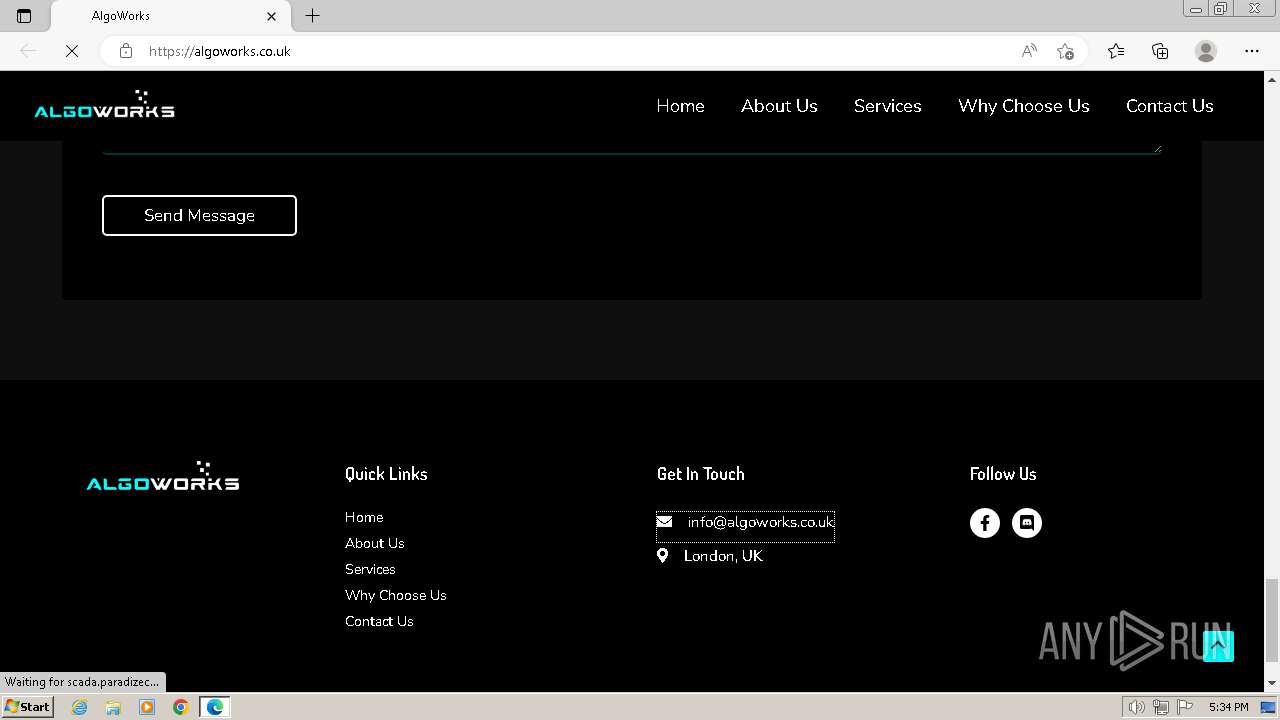Select the Edge icon in the taskbar
This screenshot has width=1280, height=720.
[x=215, y=707]
